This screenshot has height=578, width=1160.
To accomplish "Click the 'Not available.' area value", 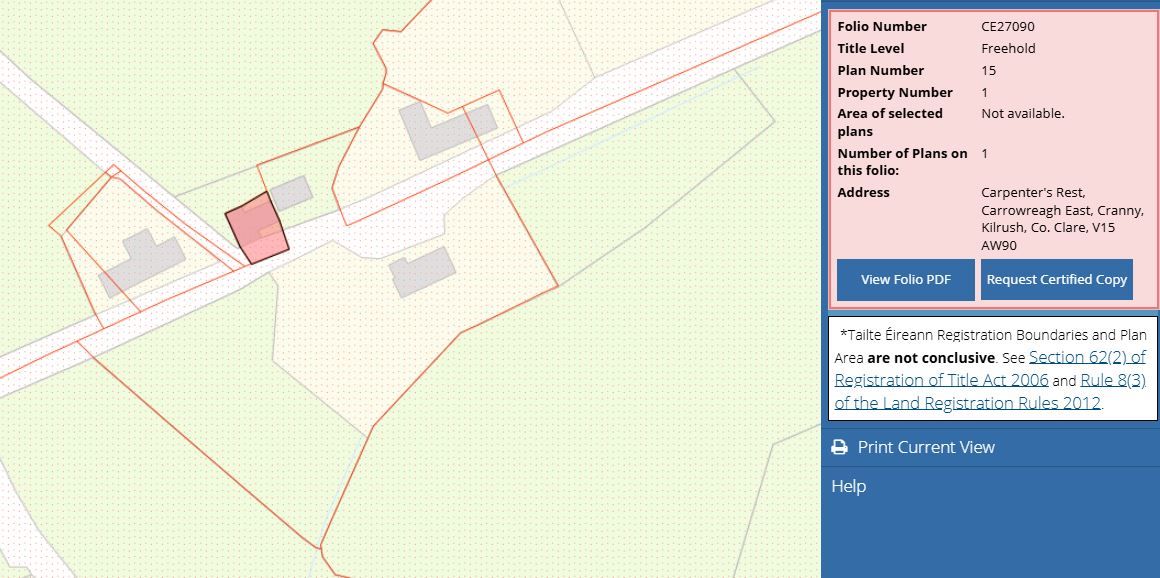I will 1023,114.
